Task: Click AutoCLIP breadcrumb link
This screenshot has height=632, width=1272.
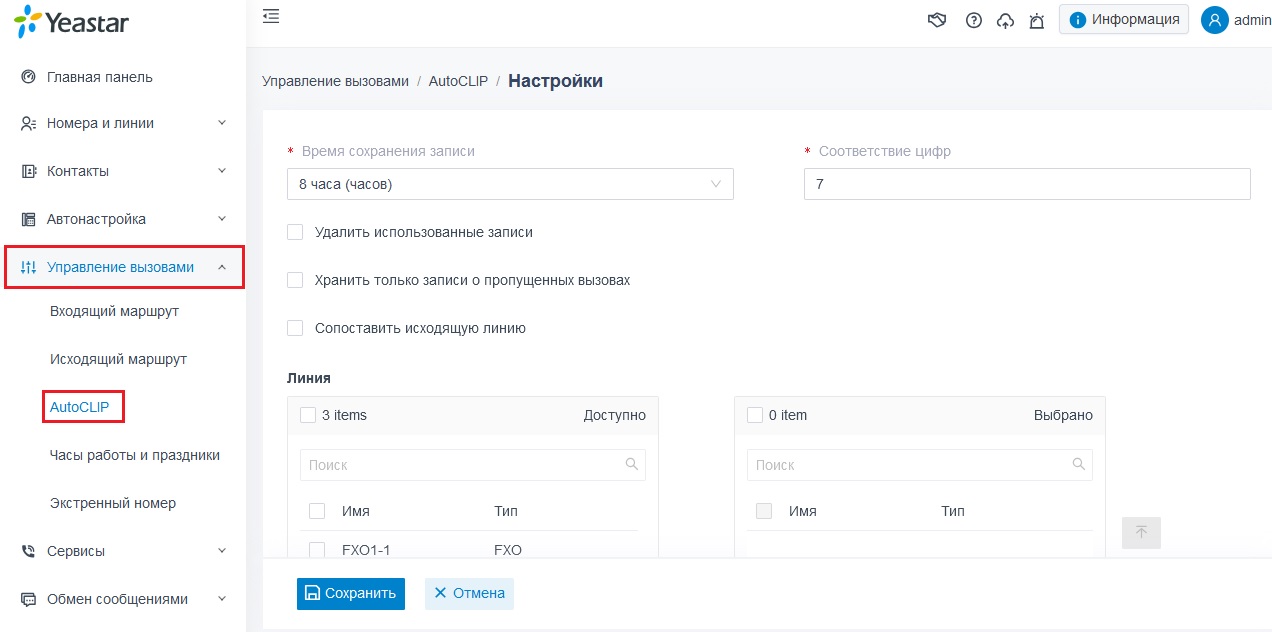Action: pyautogui.click(x=458, y=81)
